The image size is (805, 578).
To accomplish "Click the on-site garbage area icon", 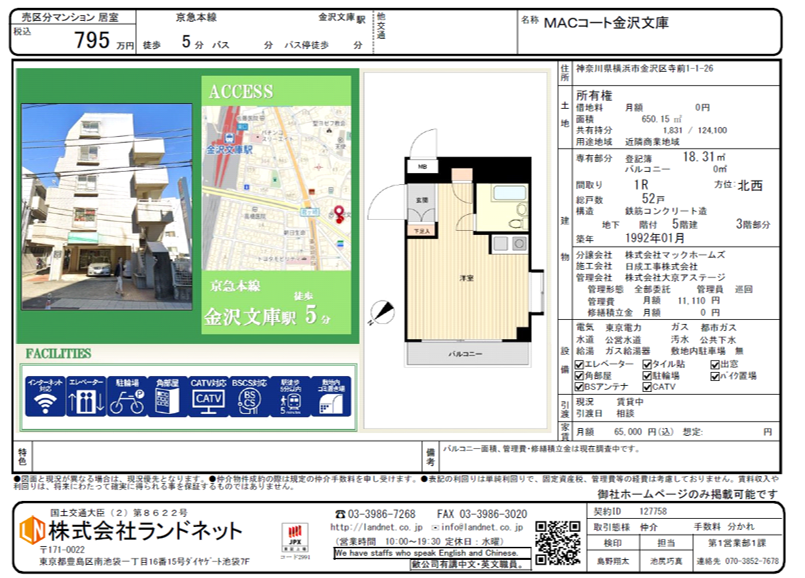I will pos(331,396).
